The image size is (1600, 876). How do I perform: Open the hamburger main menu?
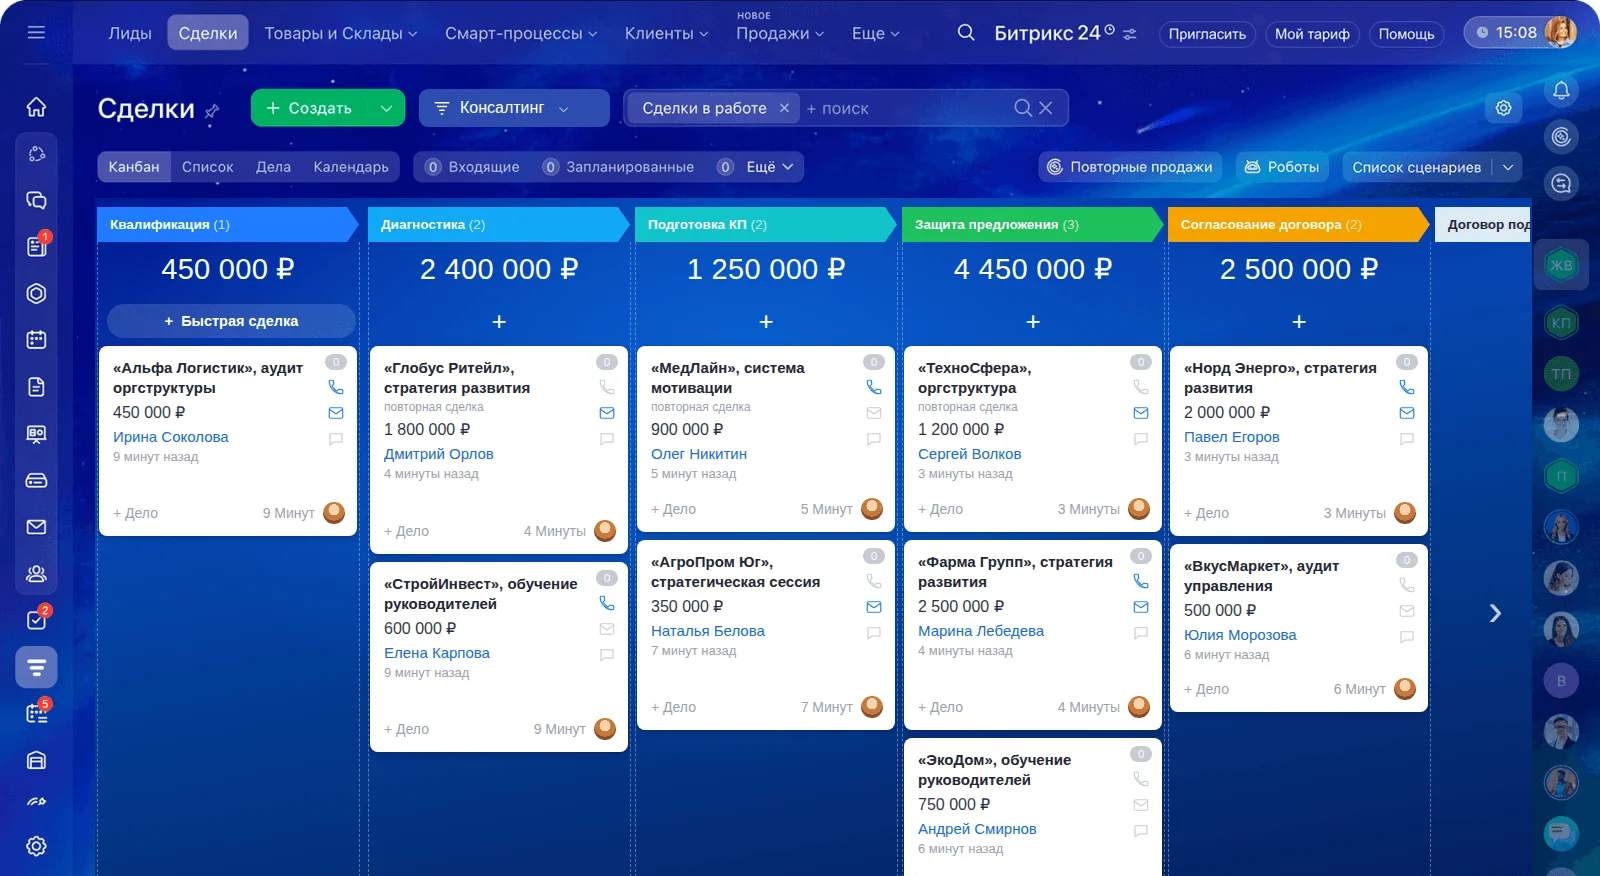pos(36,32)
